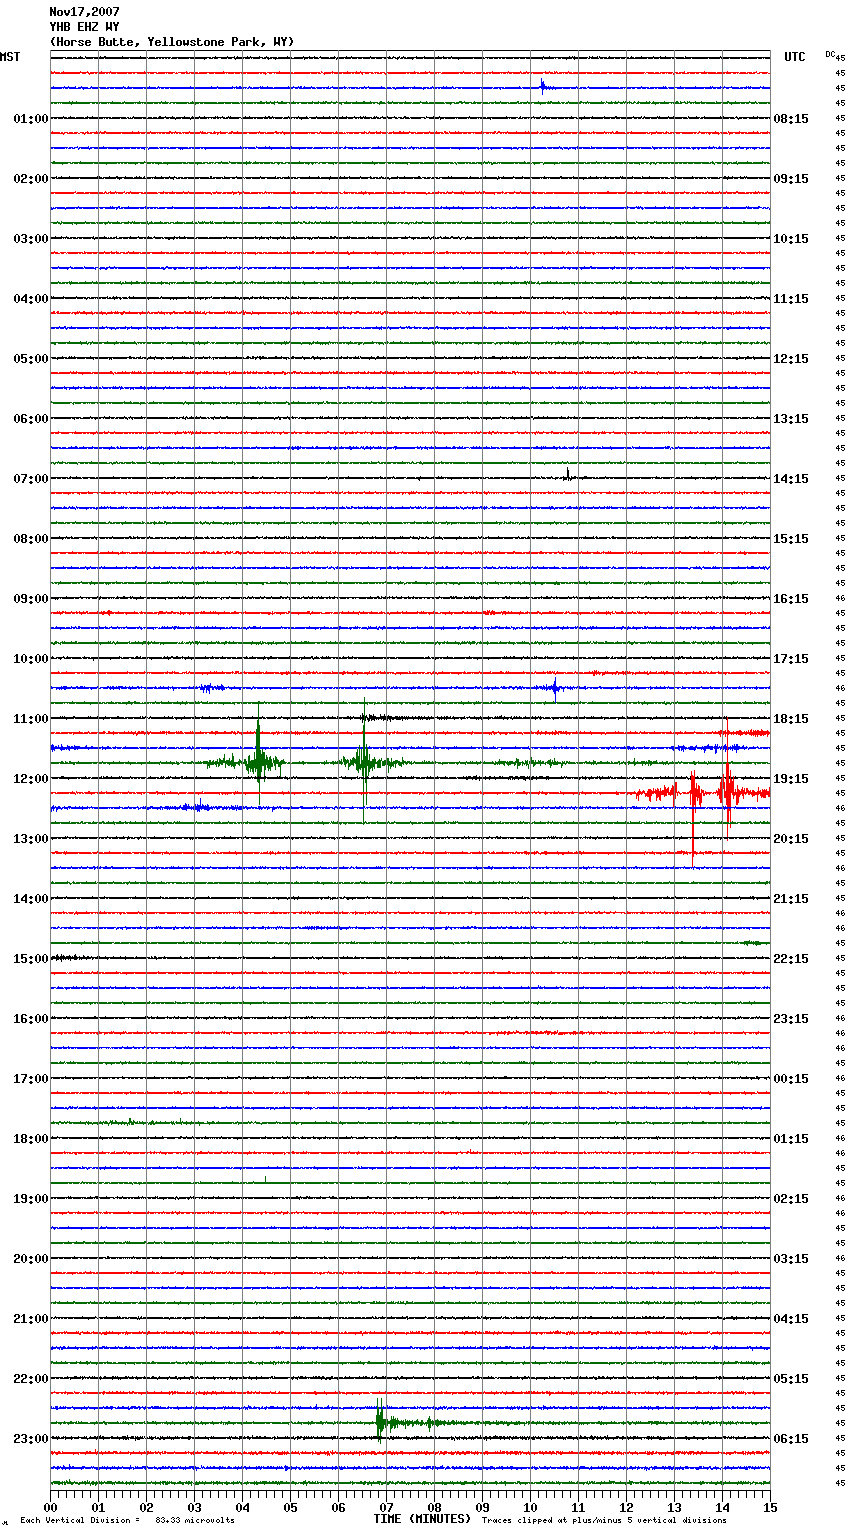Click the blue spike on the 00:30 trace
Image resolution: width=850 pixels, height=1534 pixels.
(x=542, y=86)
